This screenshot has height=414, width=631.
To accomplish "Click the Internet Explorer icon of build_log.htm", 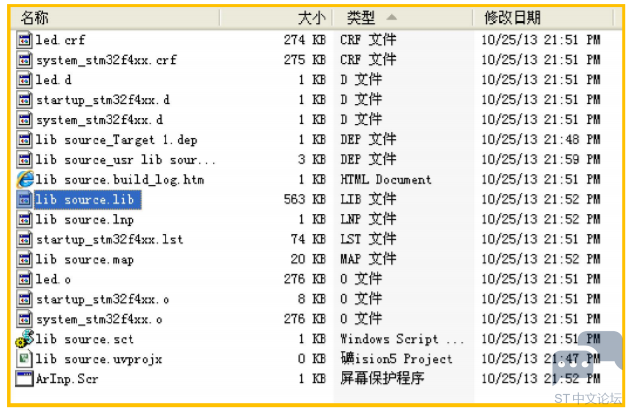I will point(25,179).
